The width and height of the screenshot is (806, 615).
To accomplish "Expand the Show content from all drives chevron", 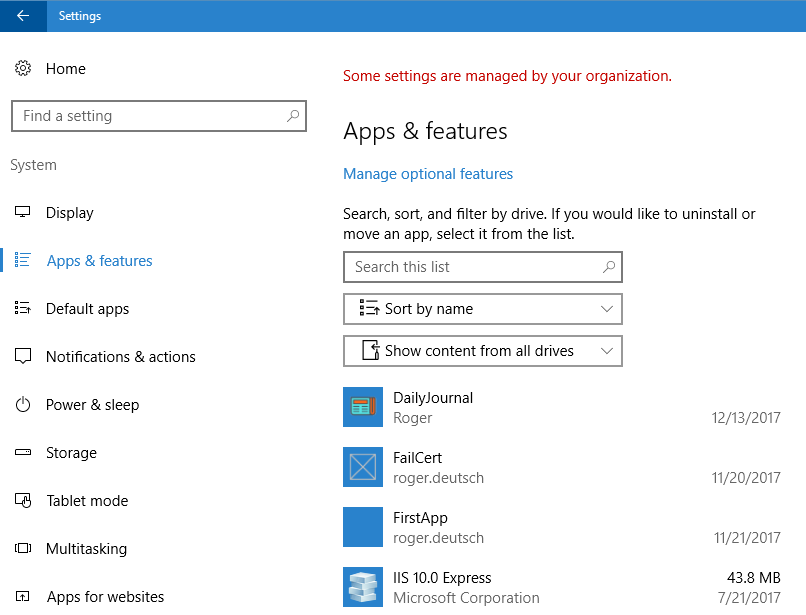I will [607, 351].
